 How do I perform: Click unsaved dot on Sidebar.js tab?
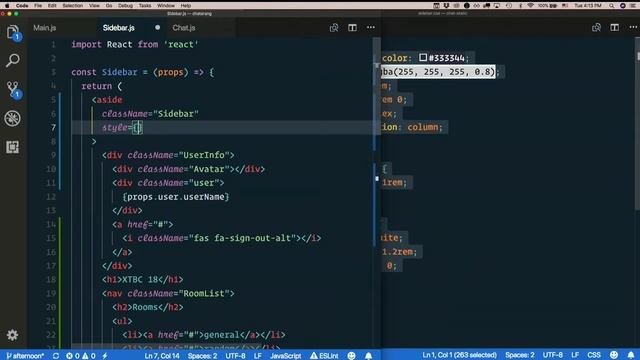click(x=157, y=28)
